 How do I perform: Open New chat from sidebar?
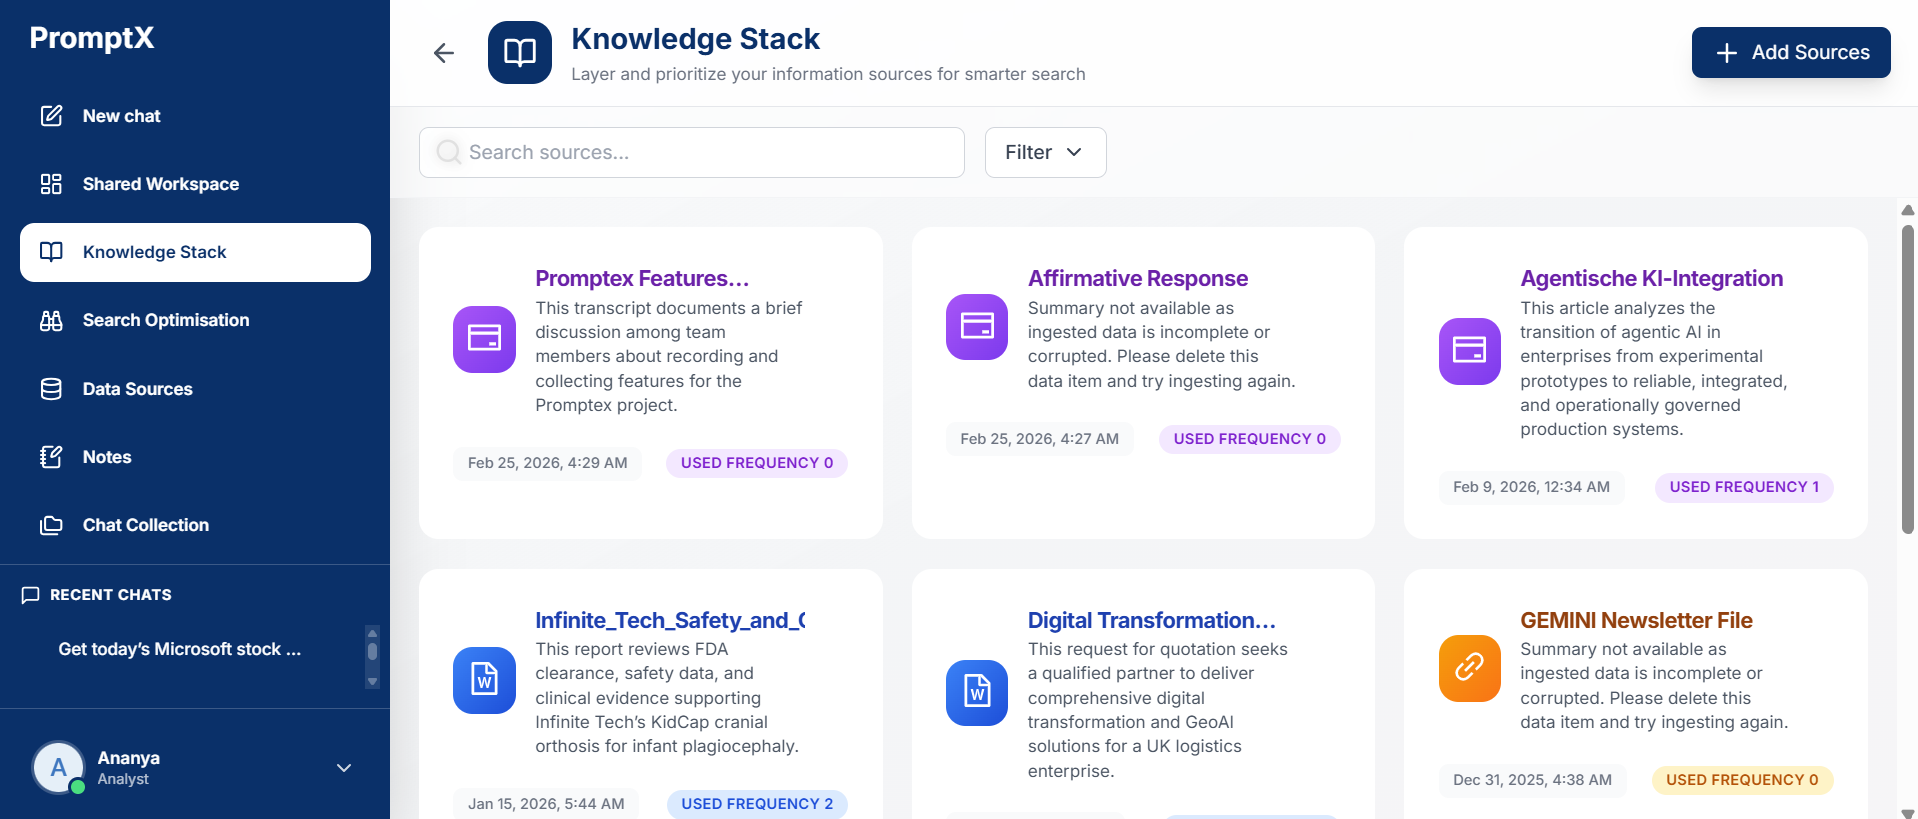point(195,116)
